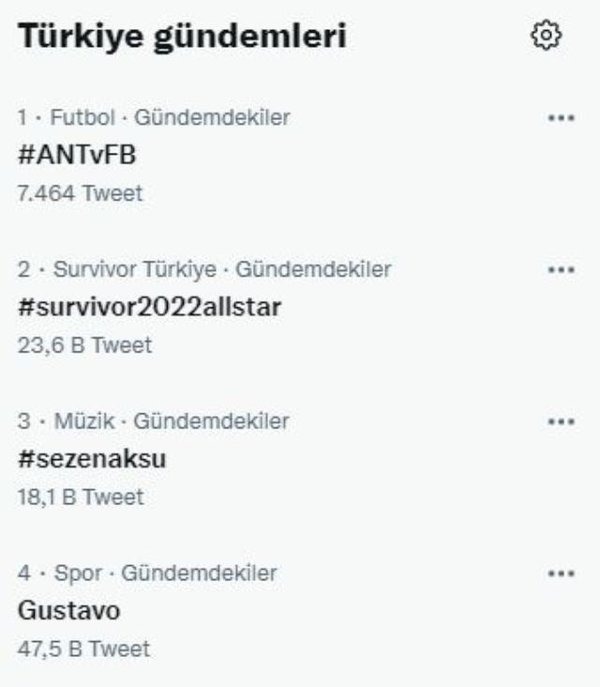Click the 18,1 B Tweet count

[81, 497]
